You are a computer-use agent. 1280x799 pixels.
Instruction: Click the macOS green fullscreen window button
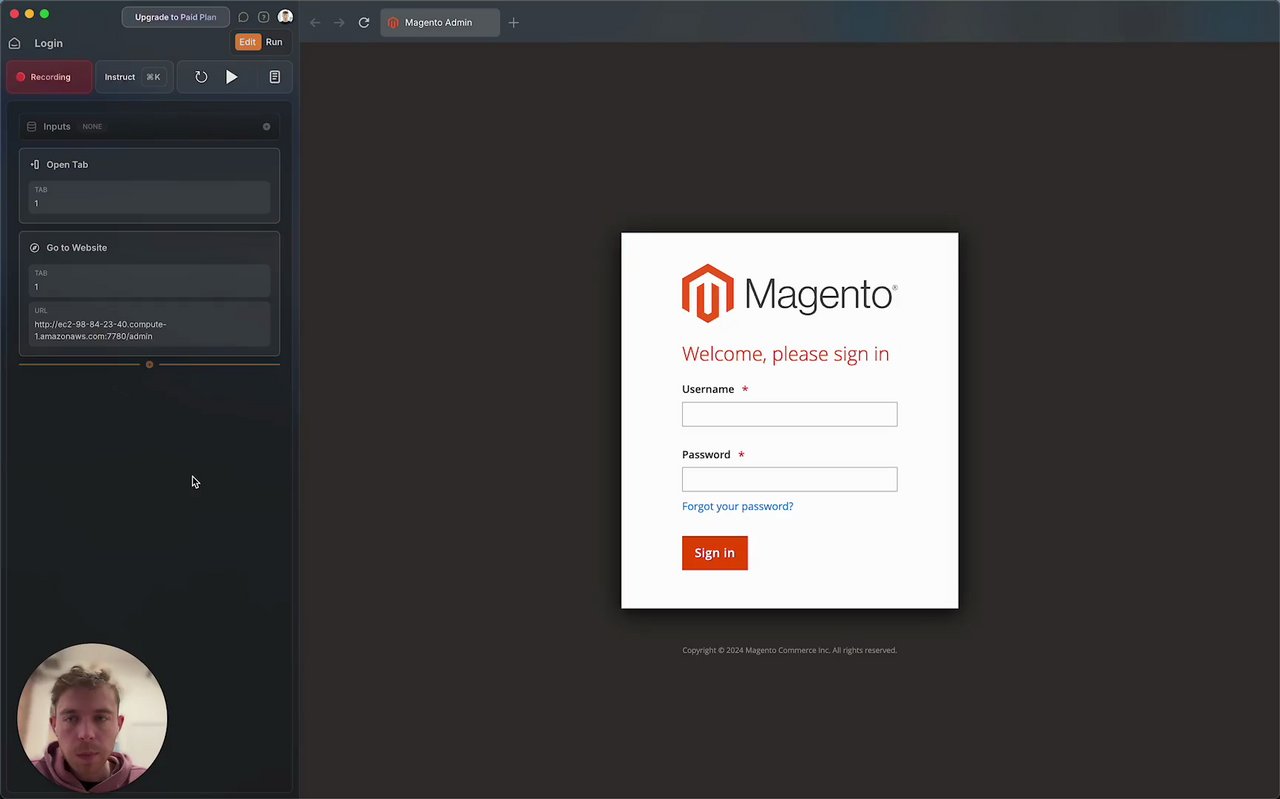tap(44, 14)
